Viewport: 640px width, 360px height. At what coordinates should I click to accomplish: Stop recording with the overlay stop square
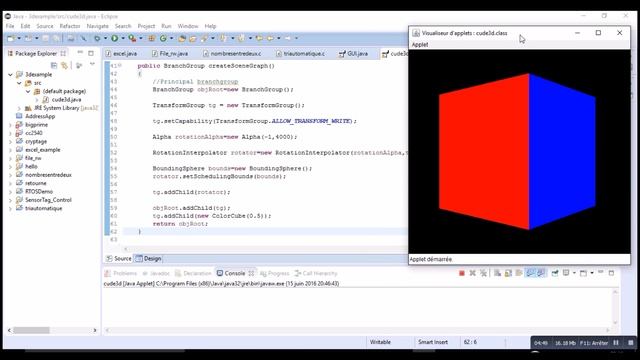click(x=631, y=343)
